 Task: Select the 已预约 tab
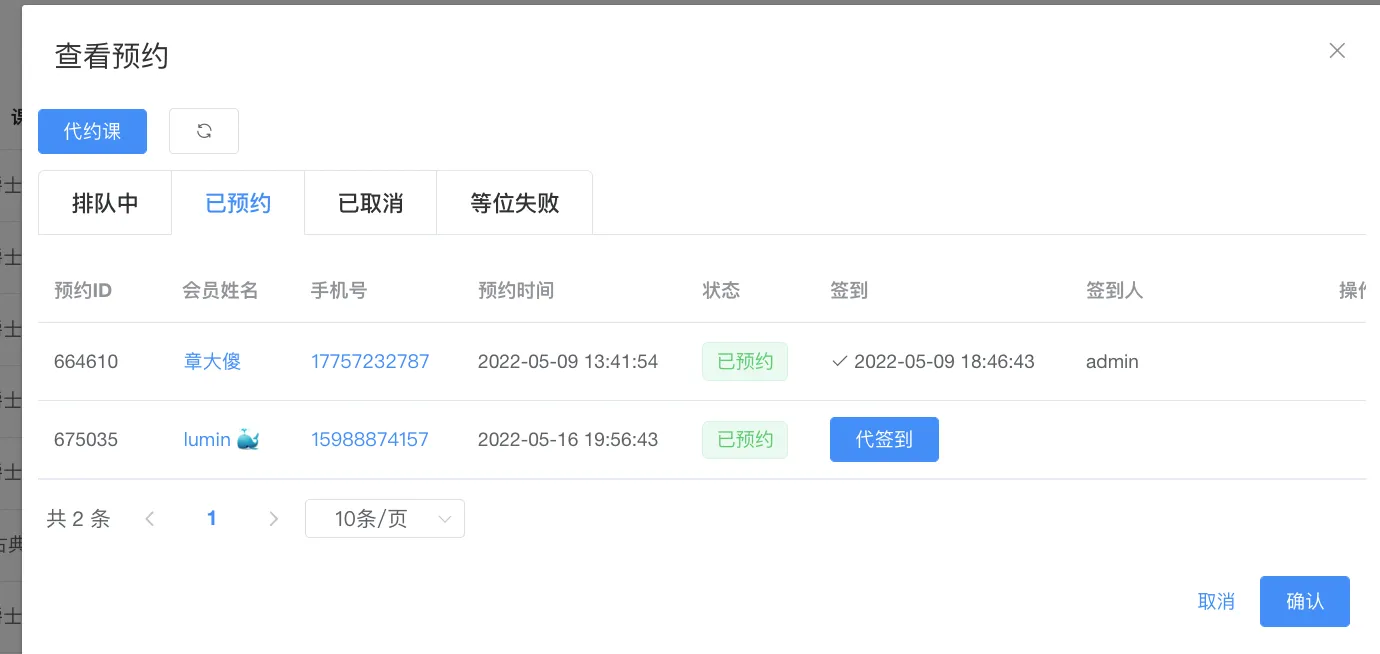click(x=238, y=203)
